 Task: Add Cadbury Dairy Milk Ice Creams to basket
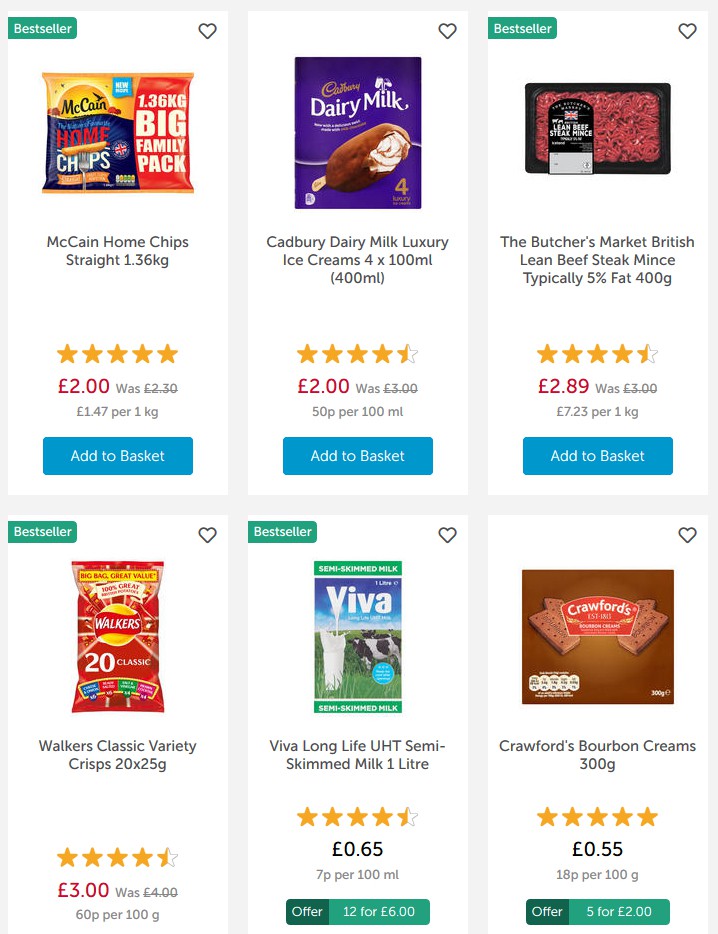(x=358, y=456)
